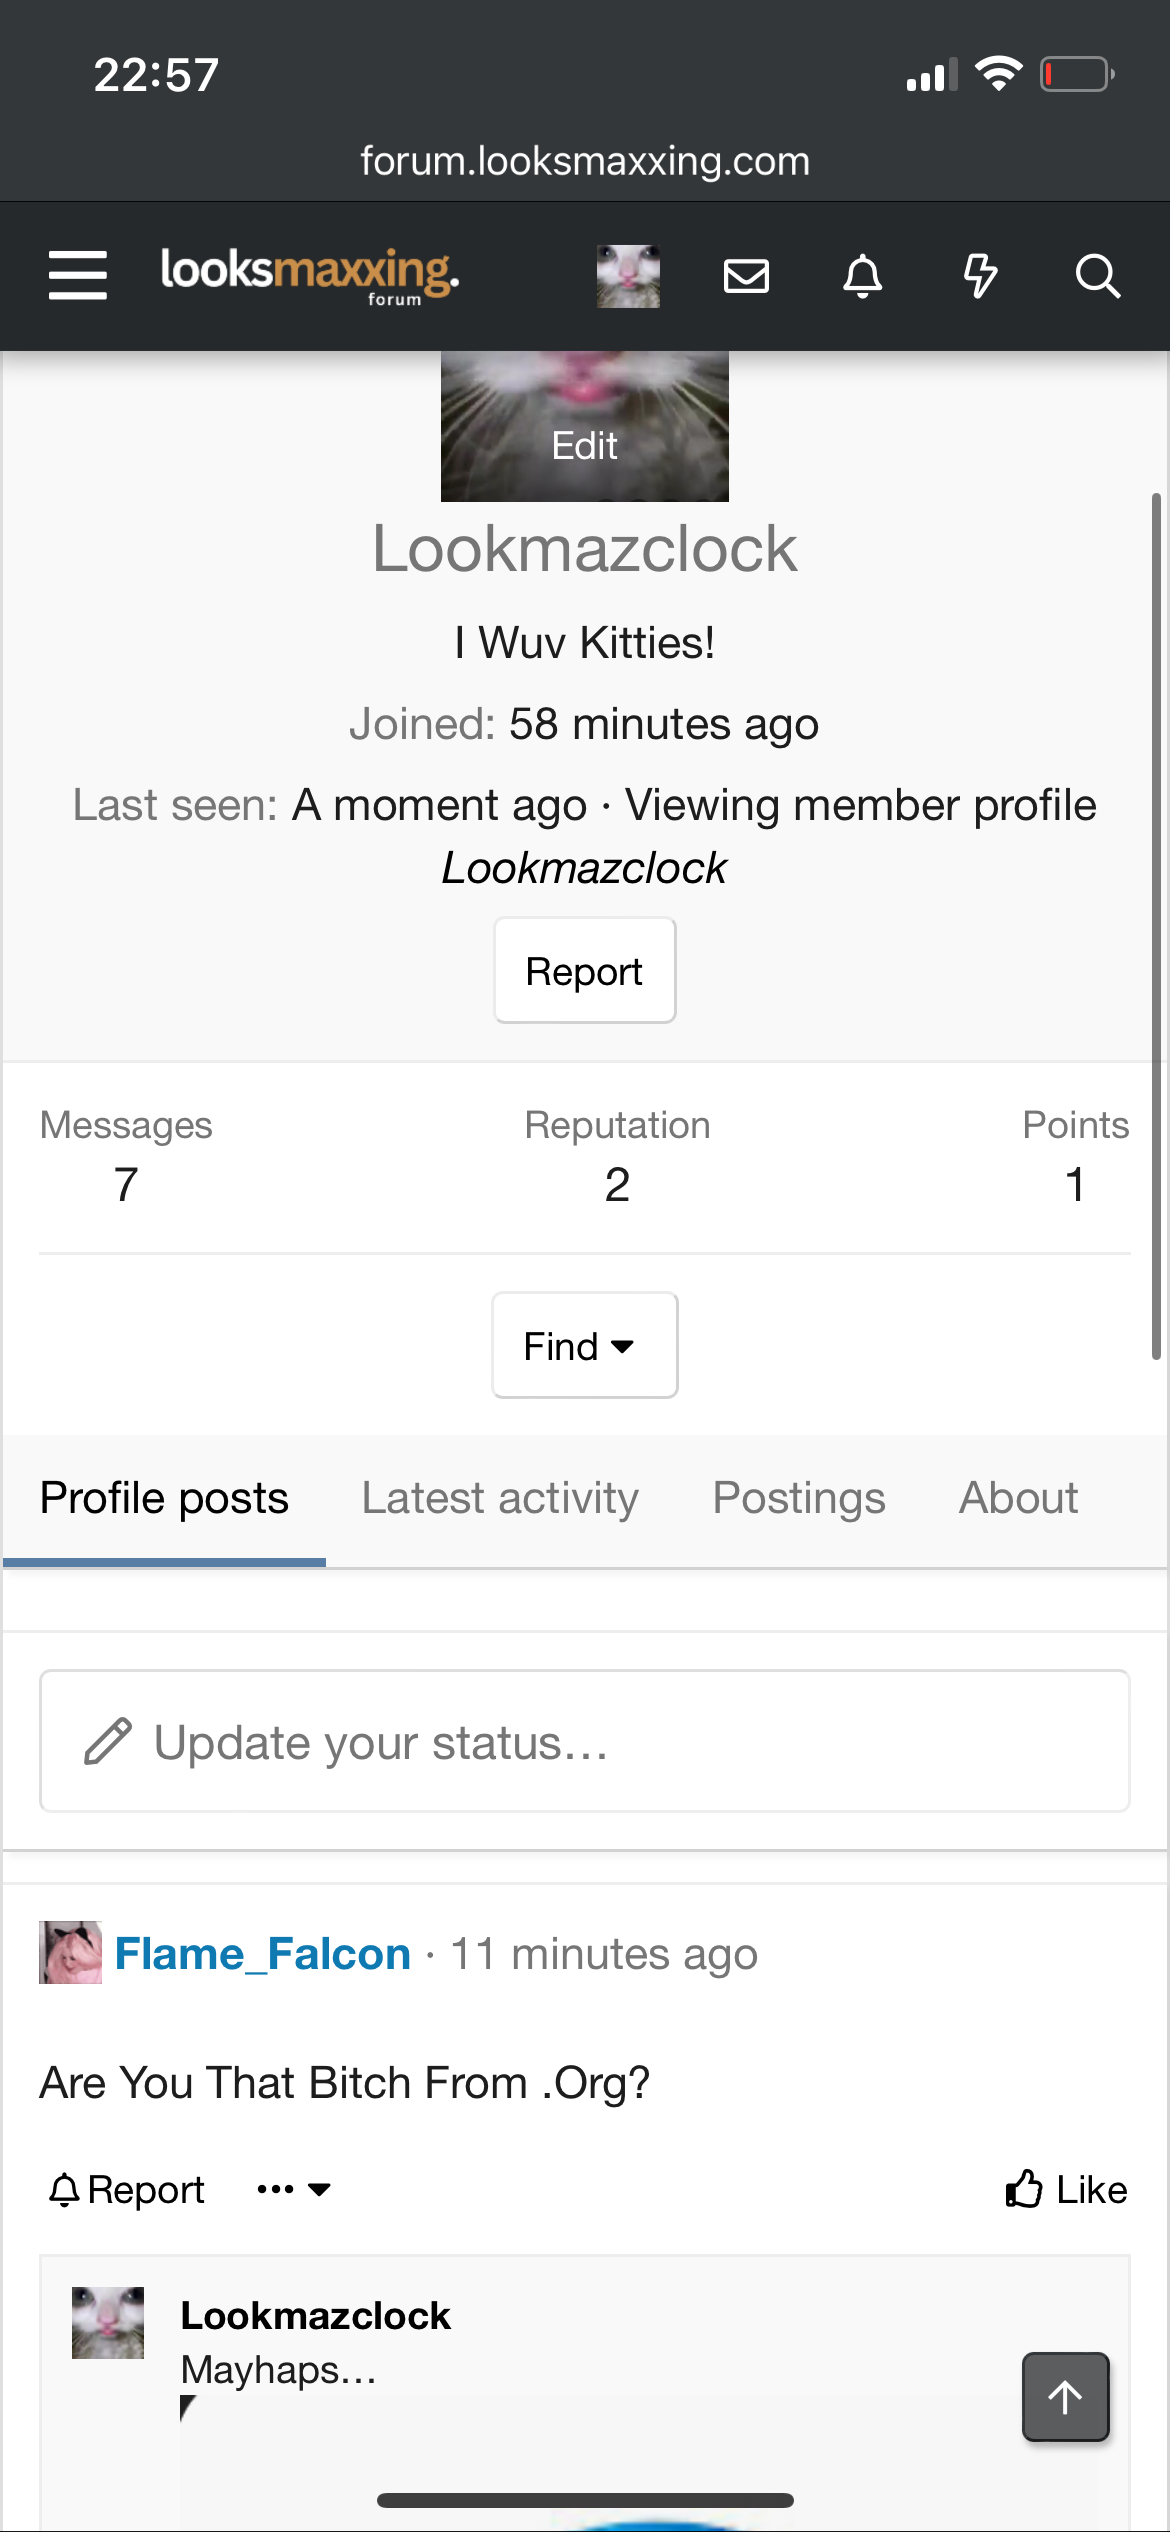Click the Update your status field
The image size is (1170, 2532).
584,1742
